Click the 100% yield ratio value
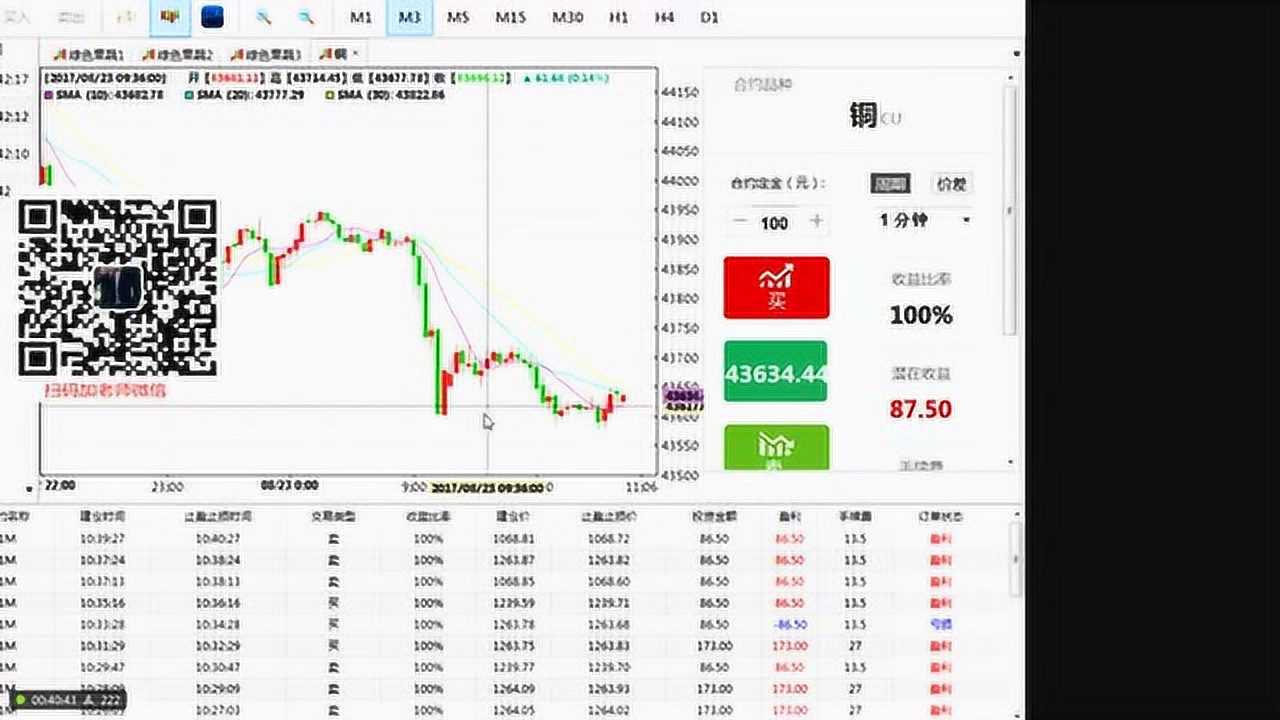 click(x=921, y=316)
